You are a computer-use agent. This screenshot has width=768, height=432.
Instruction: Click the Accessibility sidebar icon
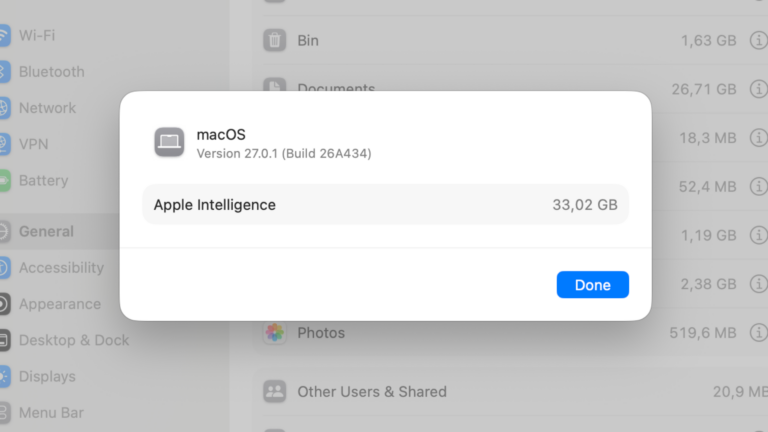click(x=4, y=267)
